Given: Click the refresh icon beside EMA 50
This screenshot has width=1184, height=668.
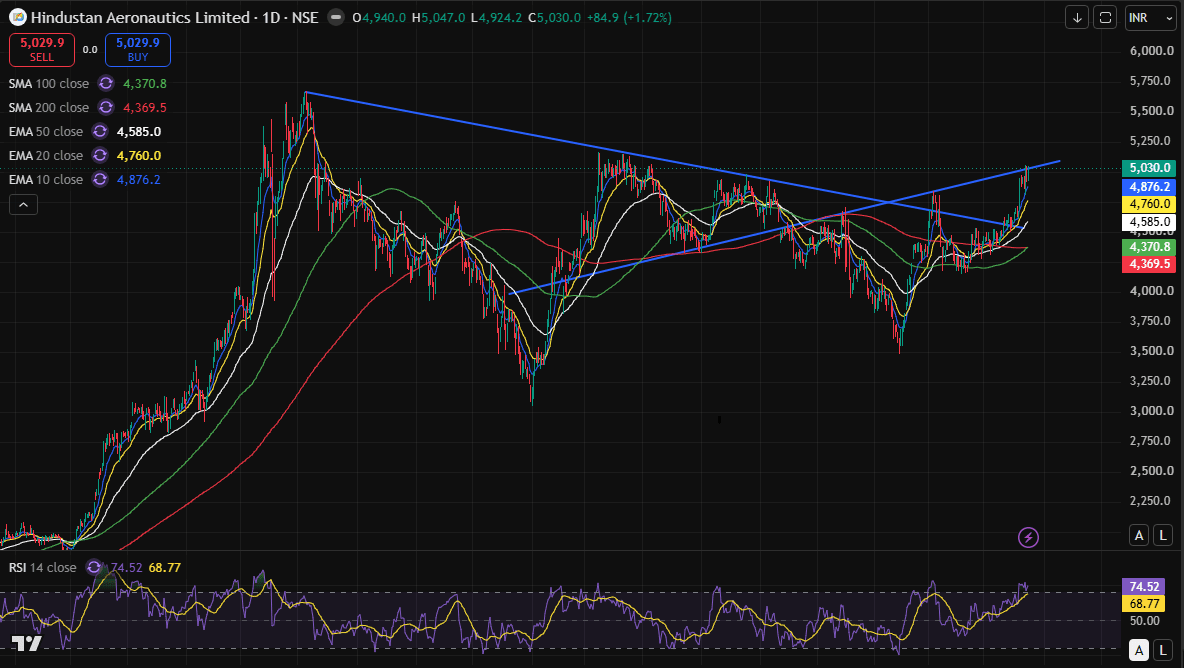Looking at the screenshot, I should point(100,131).
